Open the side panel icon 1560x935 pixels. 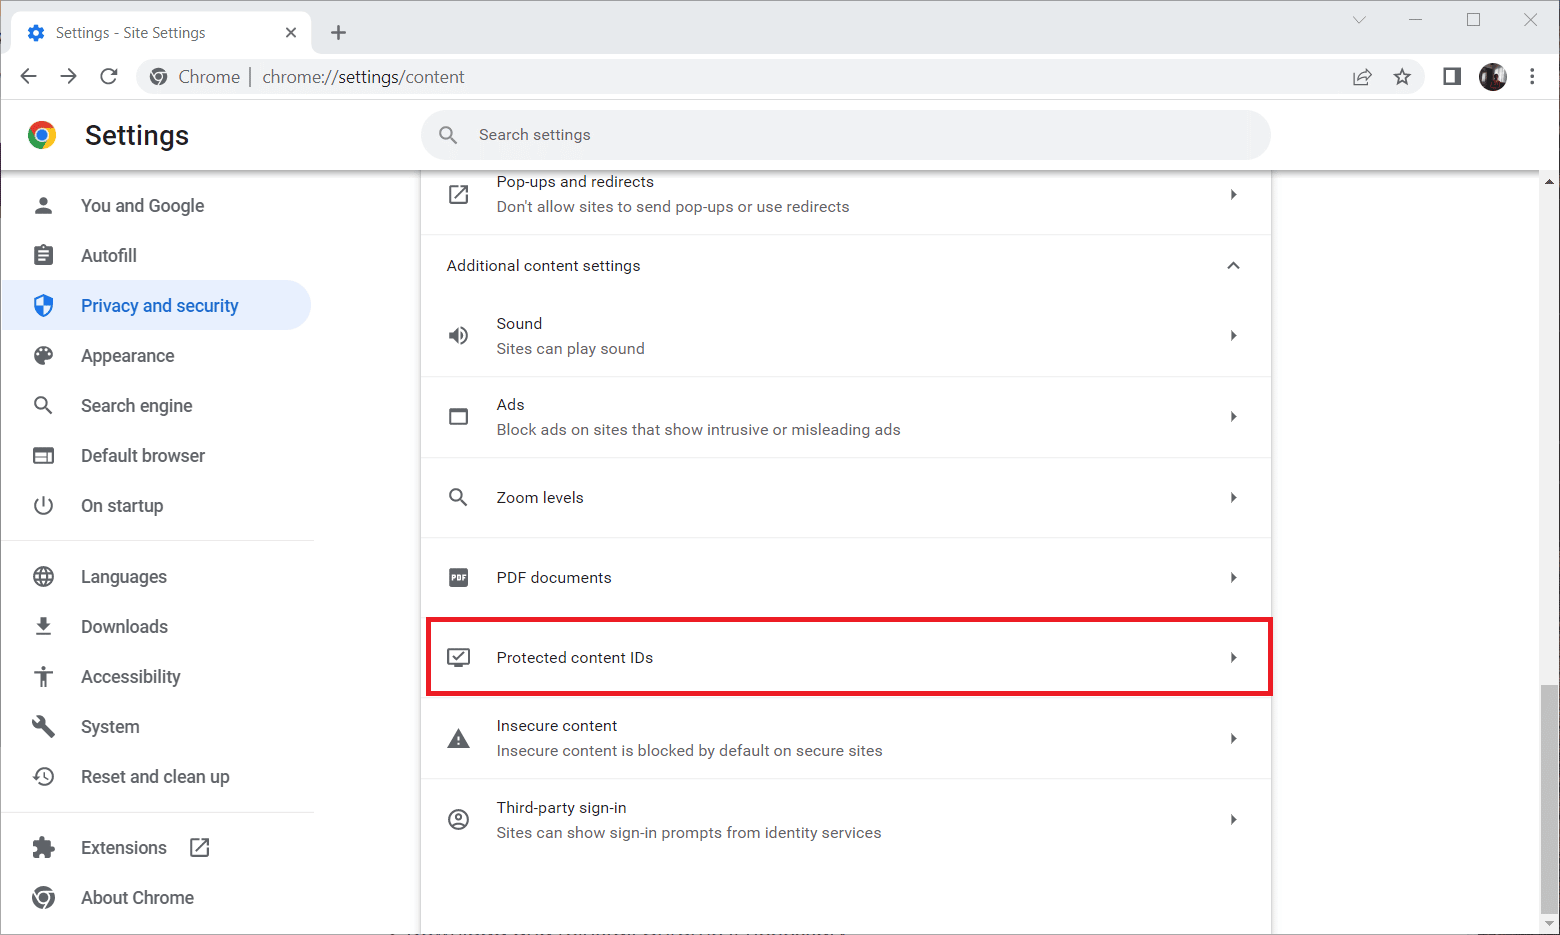point(1452,76)
